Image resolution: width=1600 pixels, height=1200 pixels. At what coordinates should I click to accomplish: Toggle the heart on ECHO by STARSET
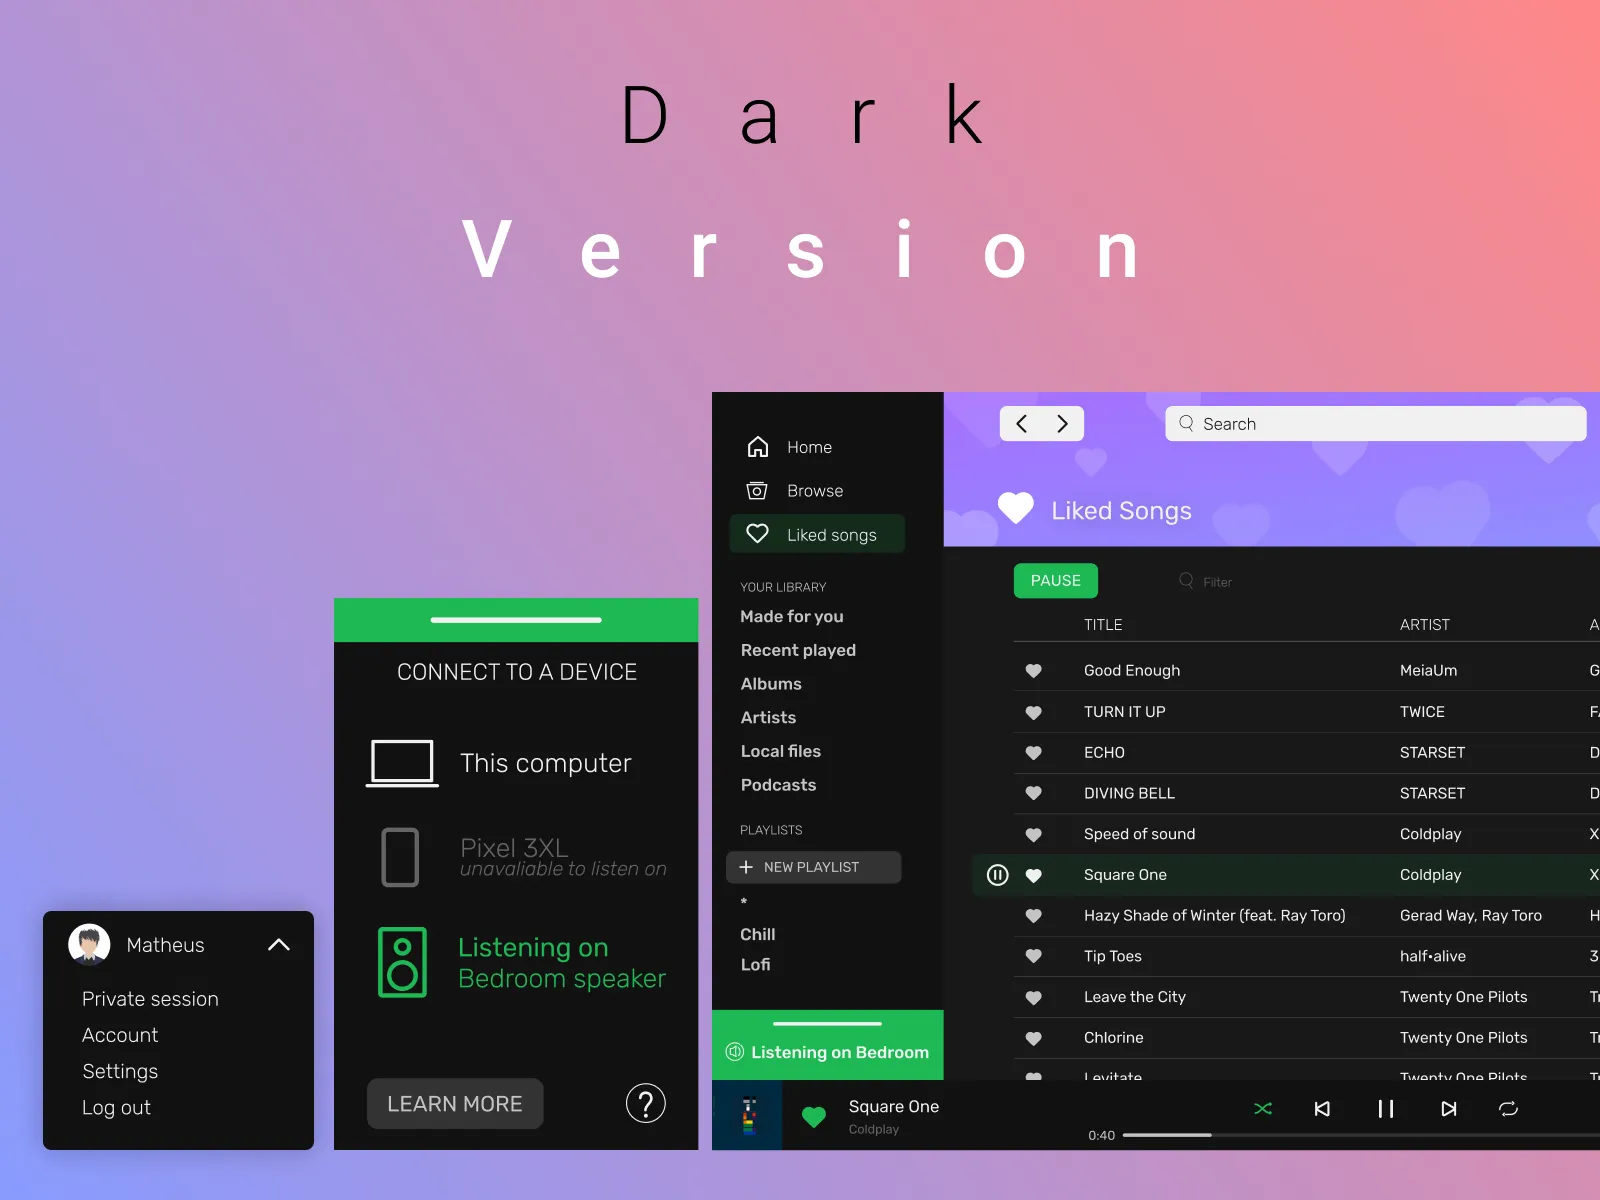pos(1034,752)
